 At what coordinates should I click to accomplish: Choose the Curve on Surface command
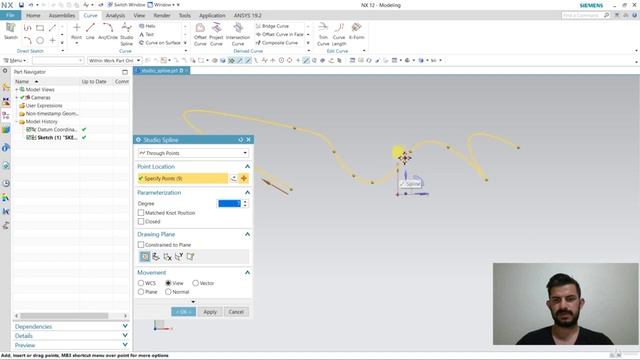tap(160, 42)
